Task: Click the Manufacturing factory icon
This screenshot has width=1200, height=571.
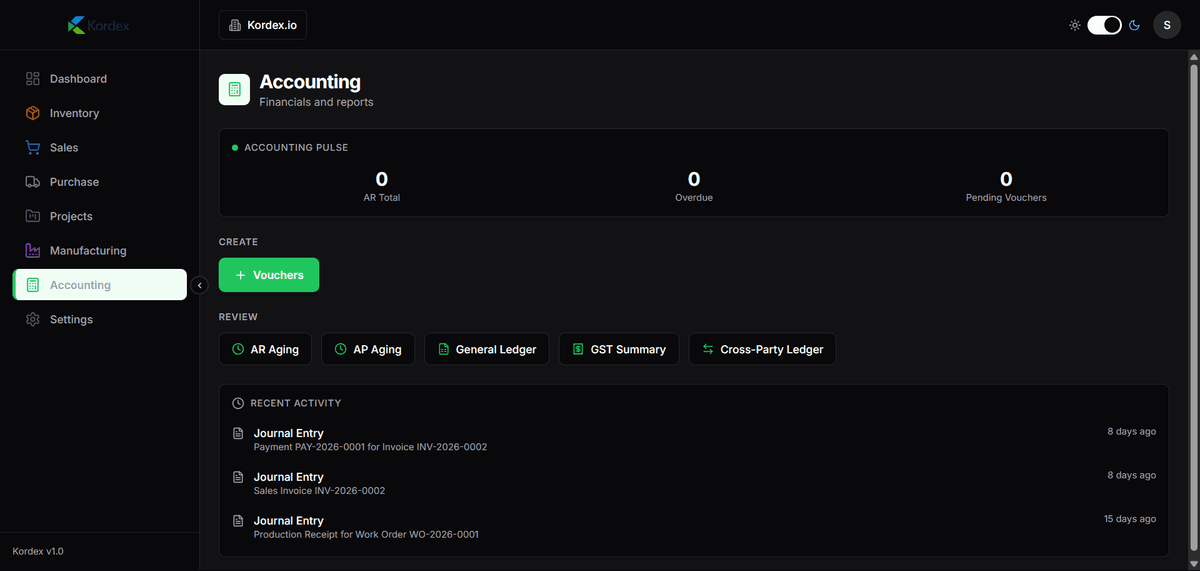Action: click(x=32, y=251)
